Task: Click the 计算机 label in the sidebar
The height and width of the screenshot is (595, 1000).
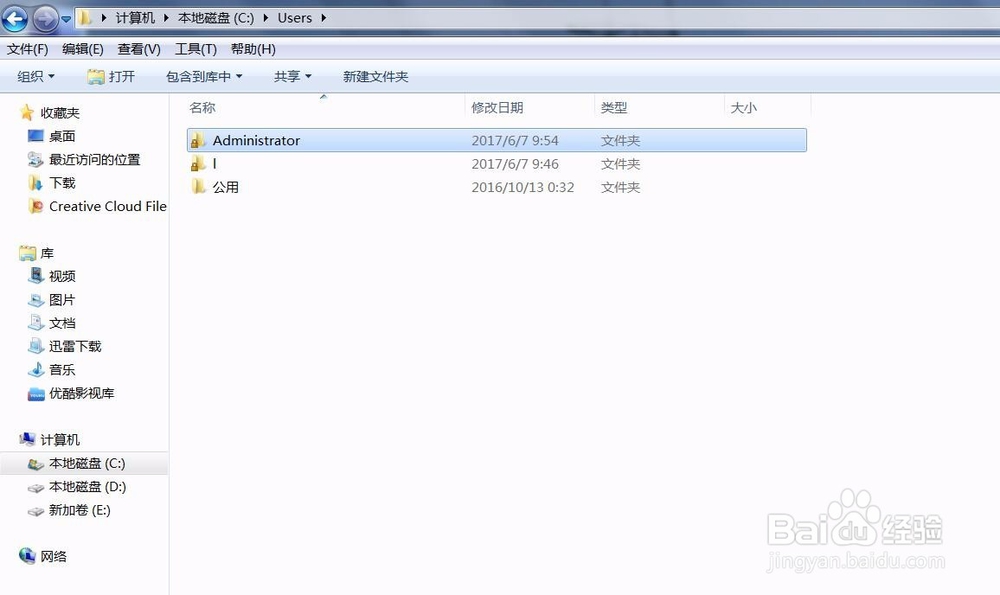Action: click(60, 439)
